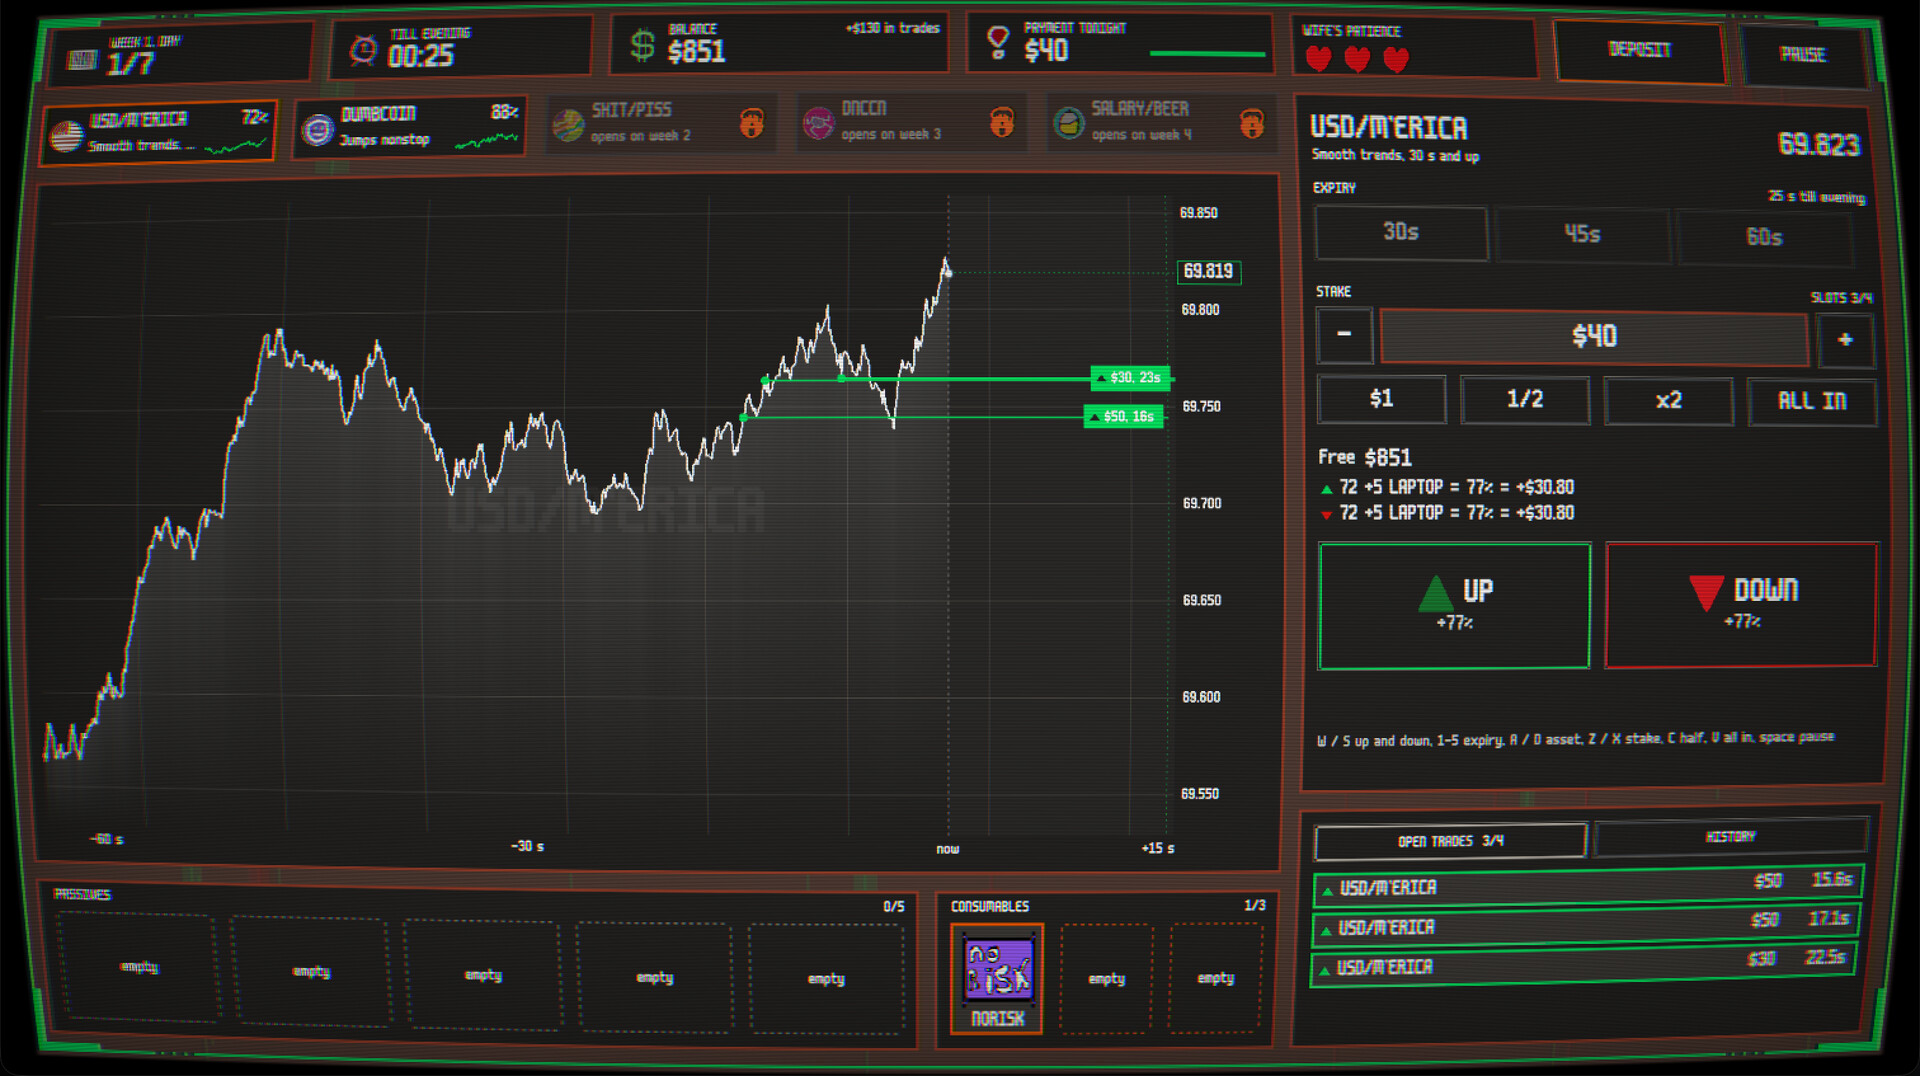Click the locked SHIT/PISS padlock icon
1920x1076 pixels.
pos(752,123)
